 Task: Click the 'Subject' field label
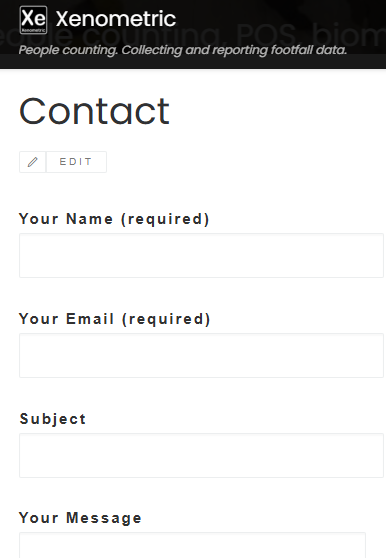[x=53, y=419]
